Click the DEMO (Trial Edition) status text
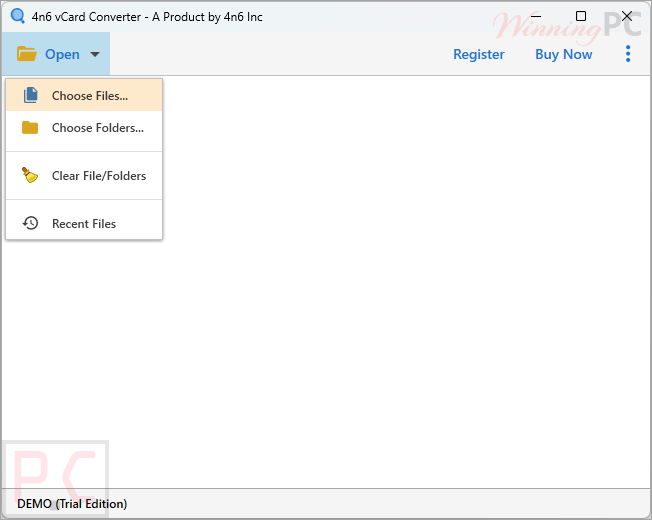 click(x=72, y=504)
